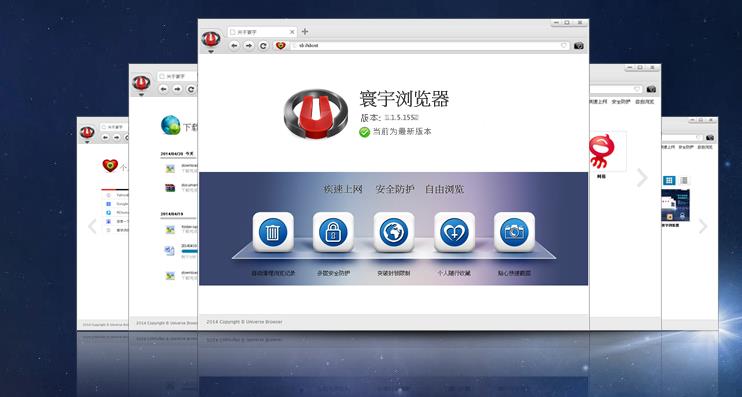Go back using front window's back arrow
The width and height of the screenshot is (742, 397).
click(234, 45)
